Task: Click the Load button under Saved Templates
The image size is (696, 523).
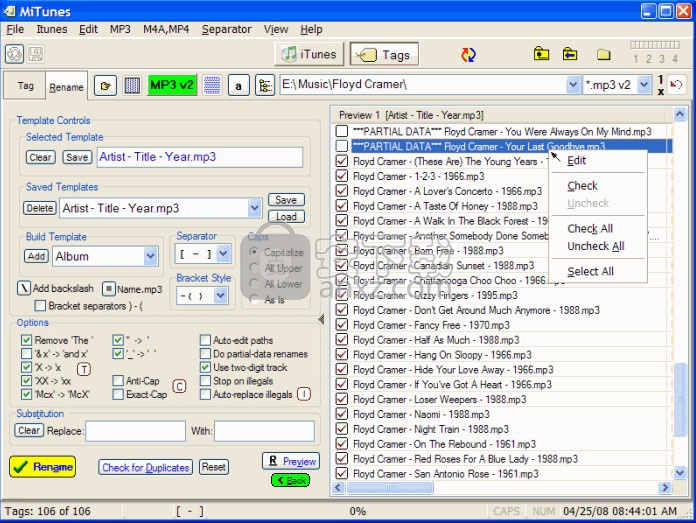Action: [286, 217]
